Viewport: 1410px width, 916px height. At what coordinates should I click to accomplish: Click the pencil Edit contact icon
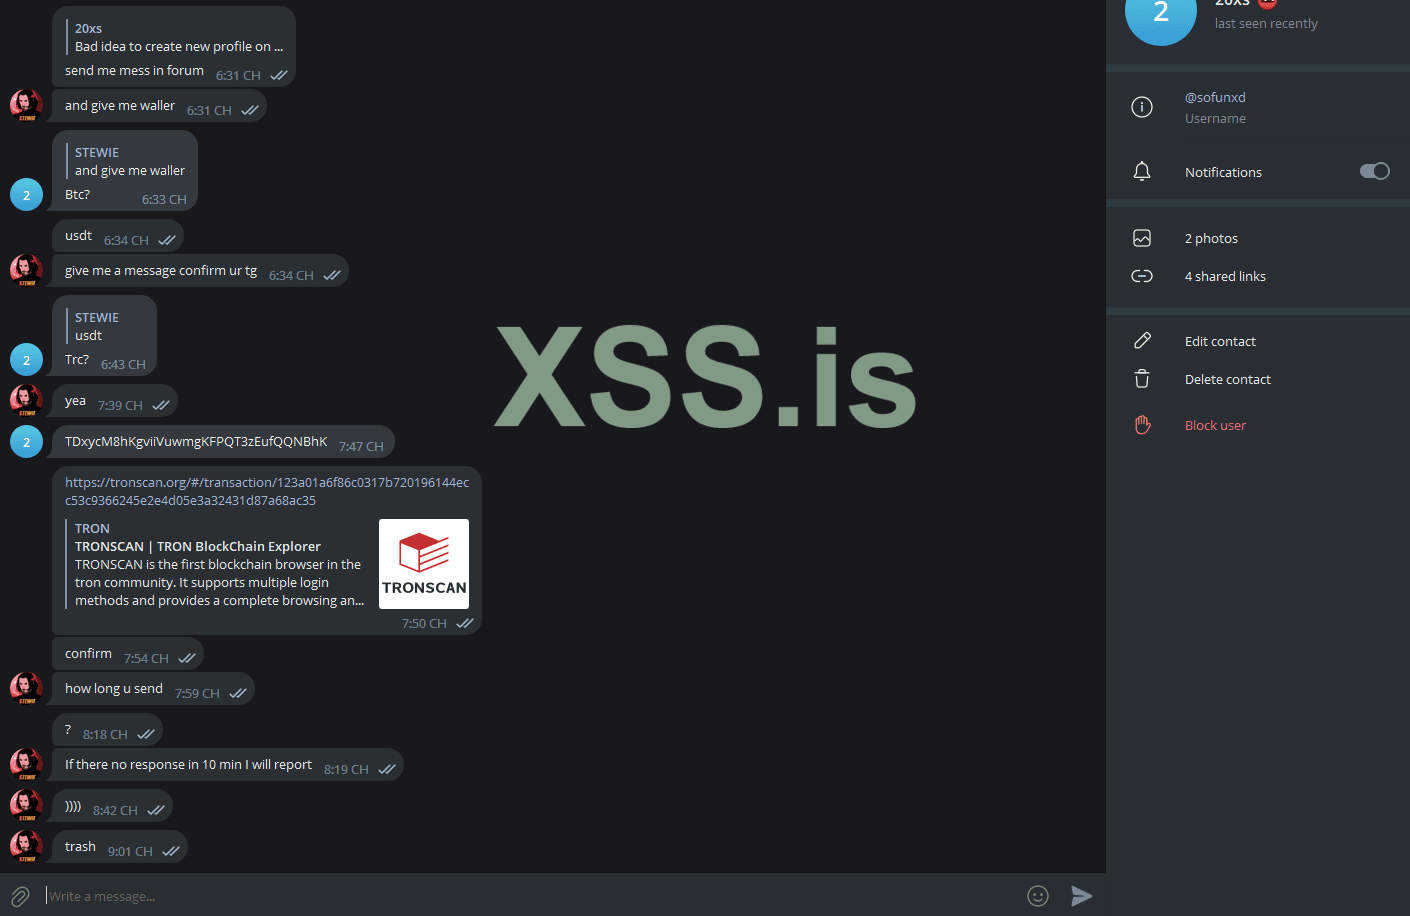click(x=1142, y=341)
